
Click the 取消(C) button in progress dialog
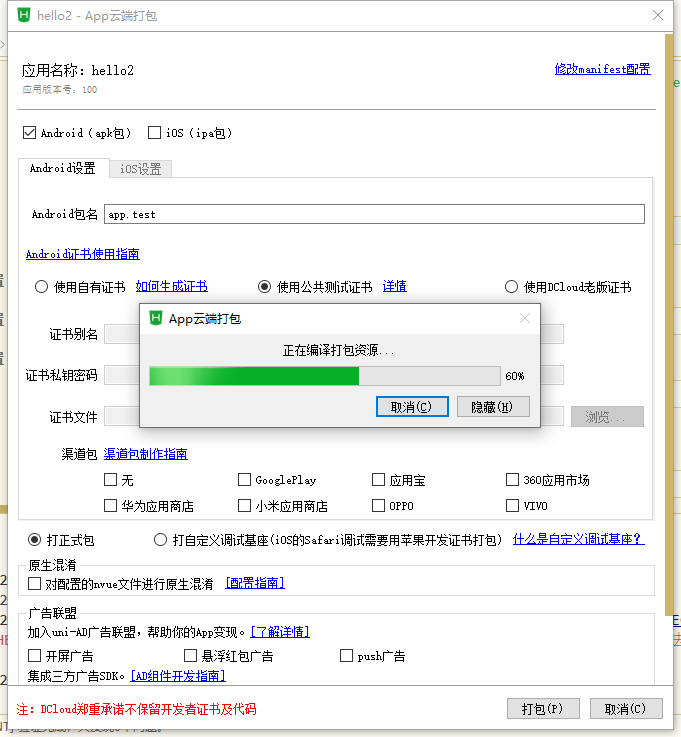[x=412, y=407]
